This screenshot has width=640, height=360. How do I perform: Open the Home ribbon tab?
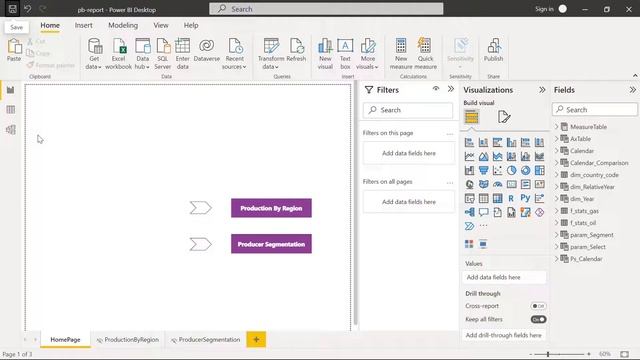click(x=50, y=25)
